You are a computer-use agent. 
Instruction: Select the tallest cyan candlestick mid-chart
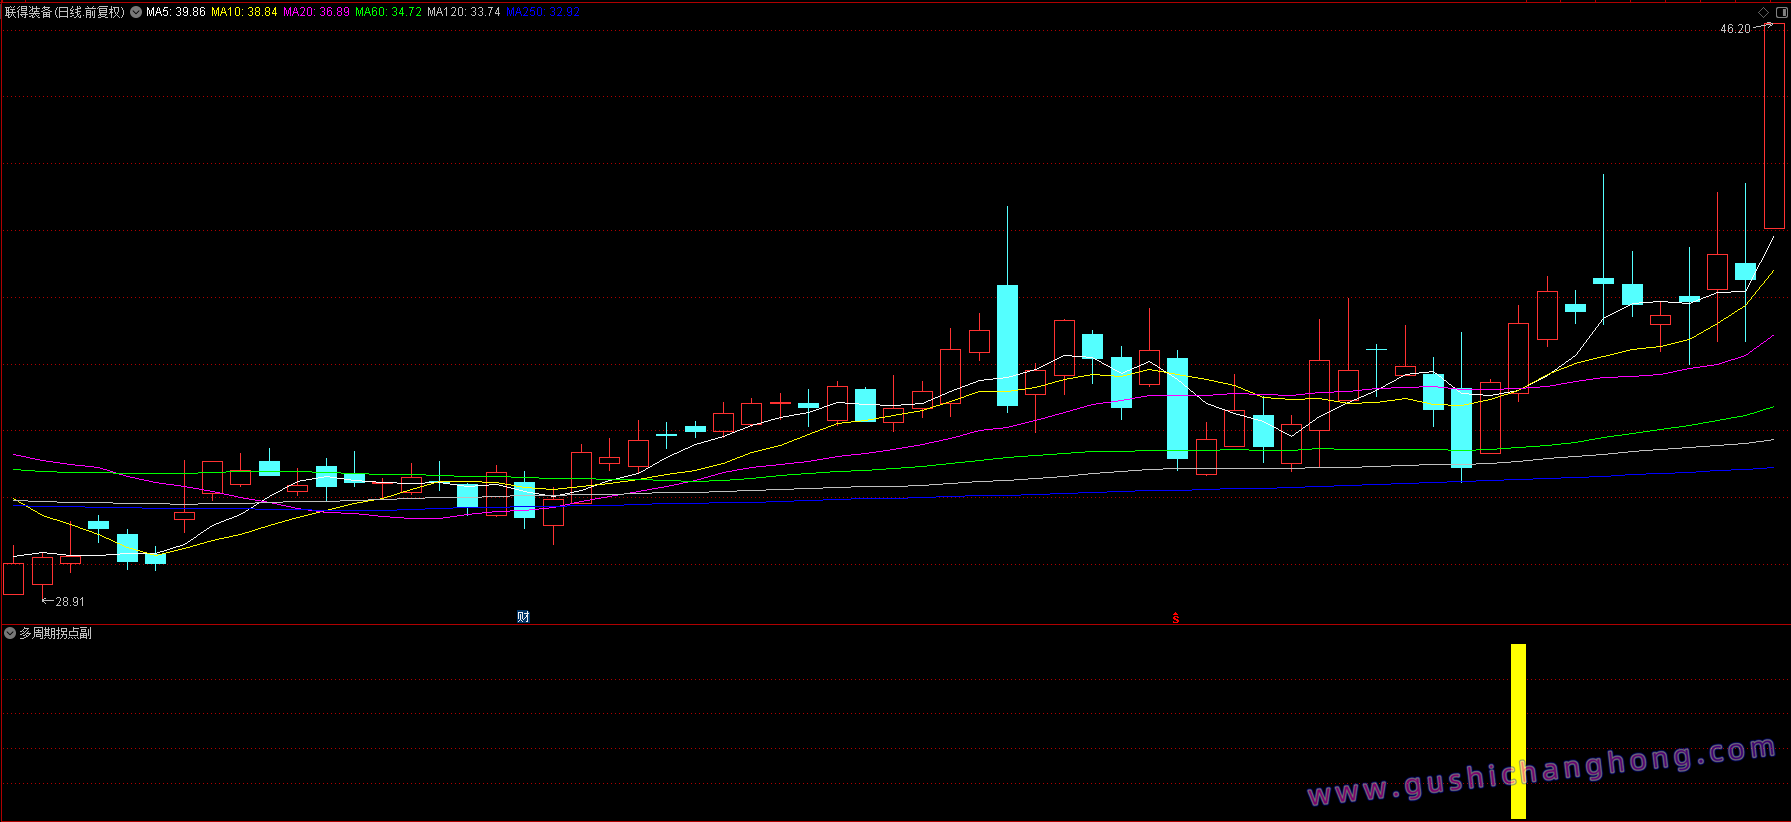click(1007, 345)
